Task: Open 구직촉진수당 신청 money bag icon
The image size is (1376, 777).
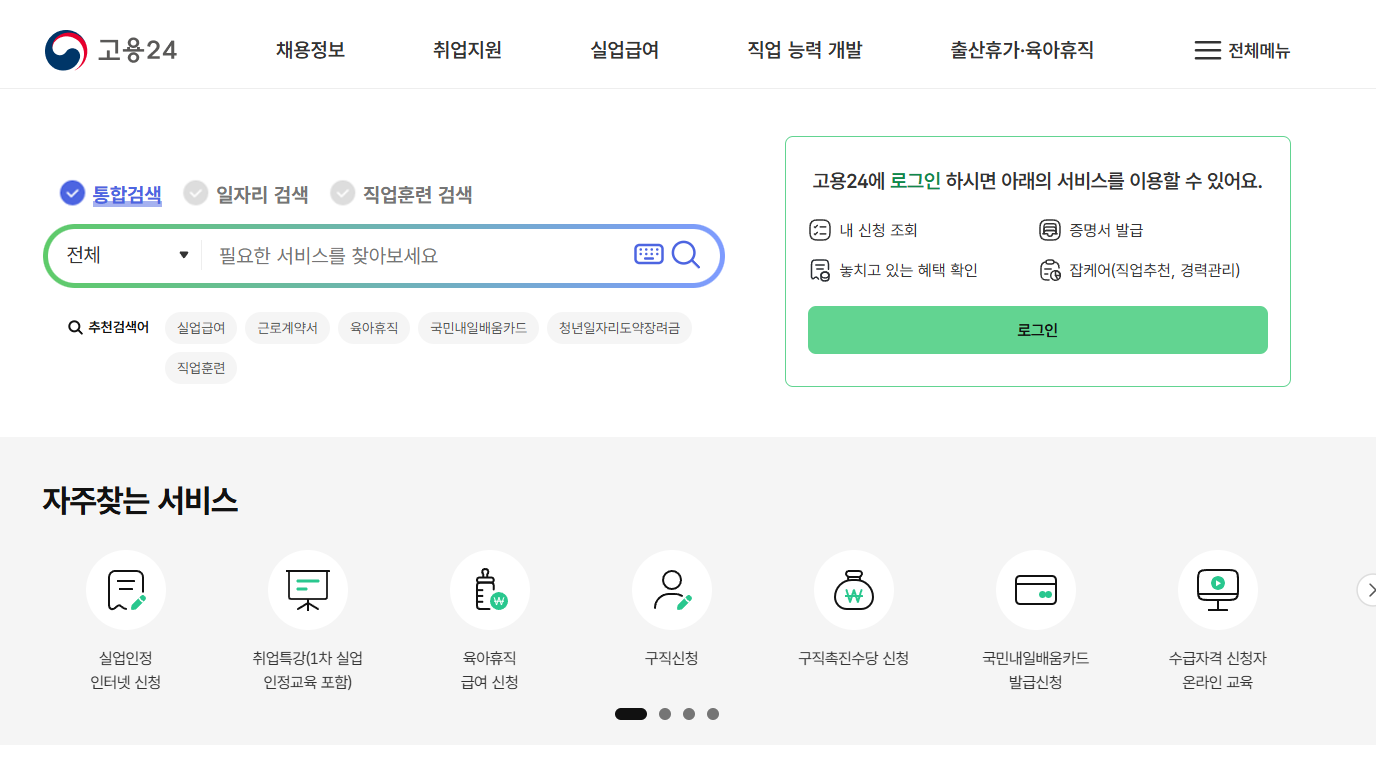Action: [854, 590]
